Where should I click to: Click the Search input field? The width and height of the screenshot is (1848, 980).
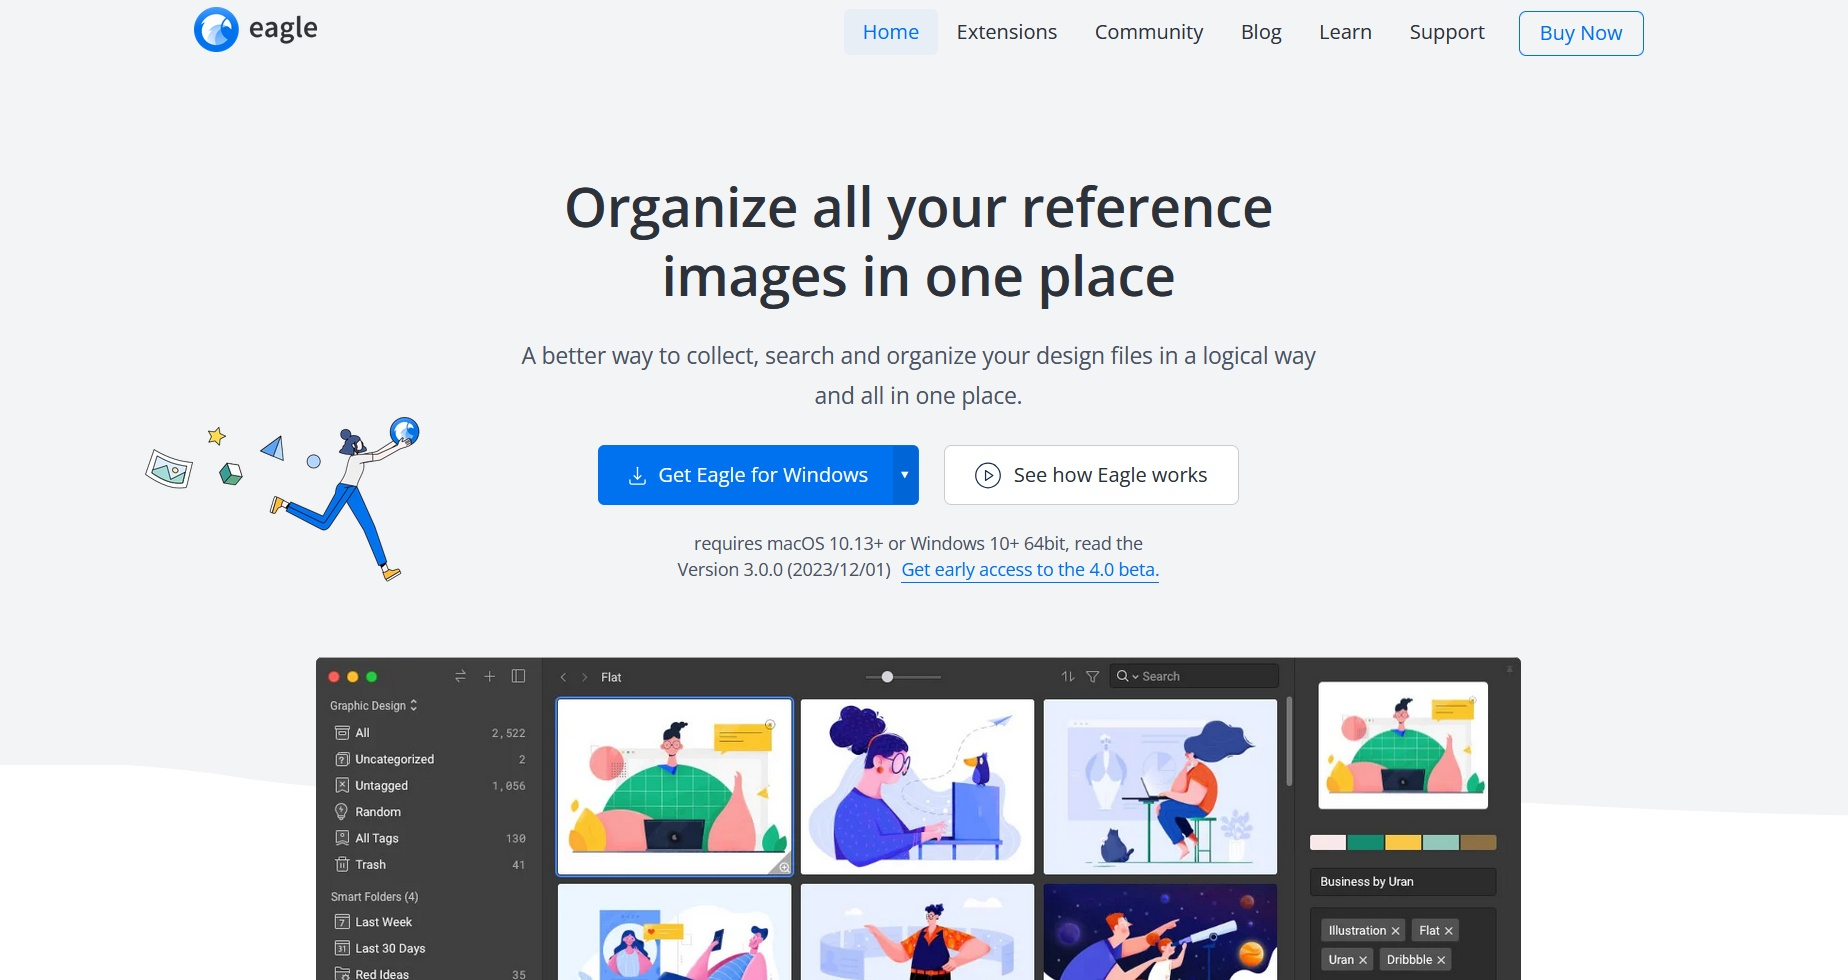[1194, 677]
